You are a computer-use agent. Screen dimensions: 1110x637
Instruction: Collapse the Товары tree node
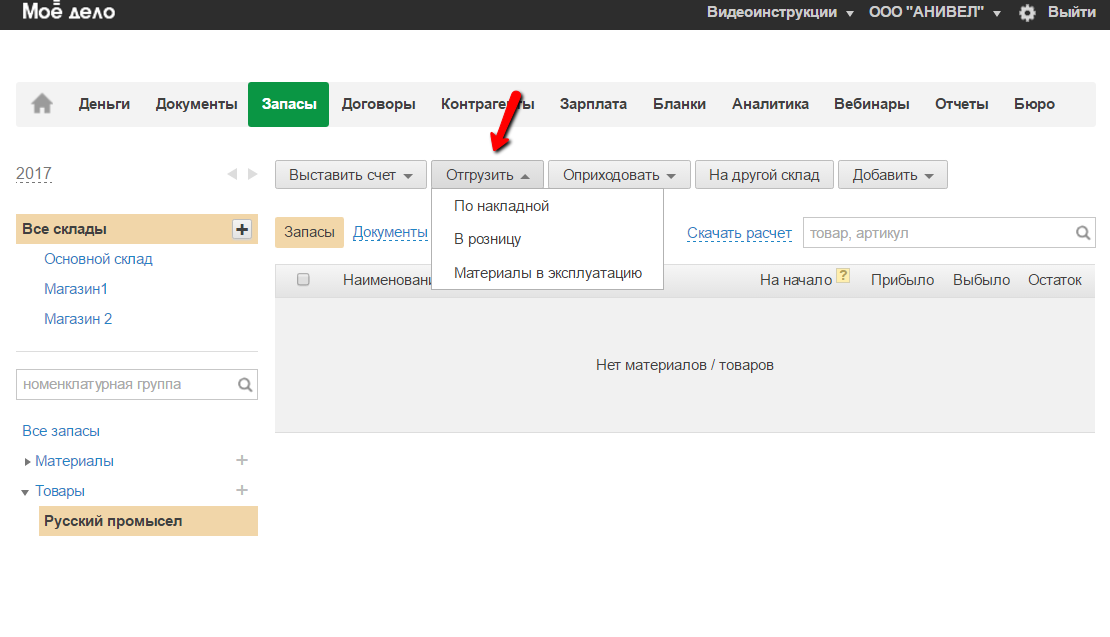point(26,492)
